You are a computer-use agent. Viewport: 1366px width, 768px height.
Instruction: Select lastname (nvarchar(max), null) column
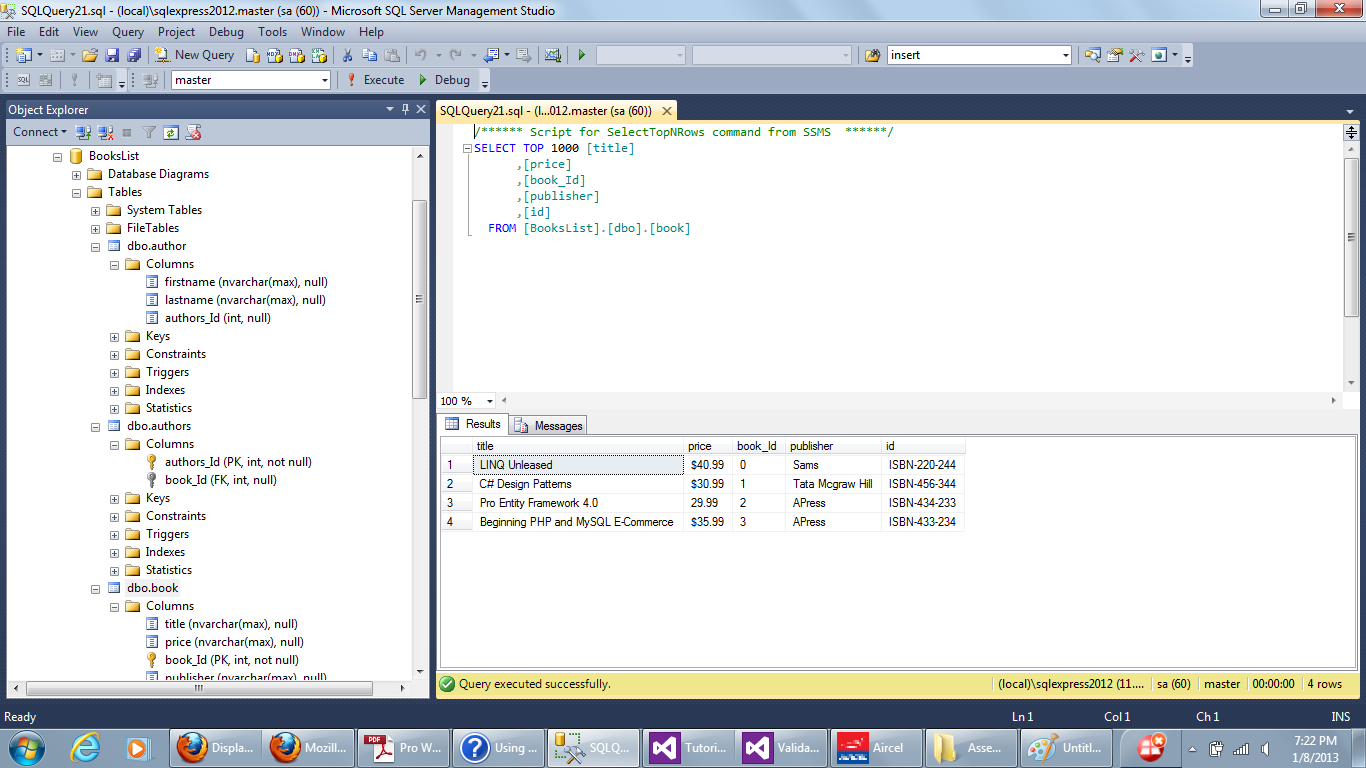point(245,300)
